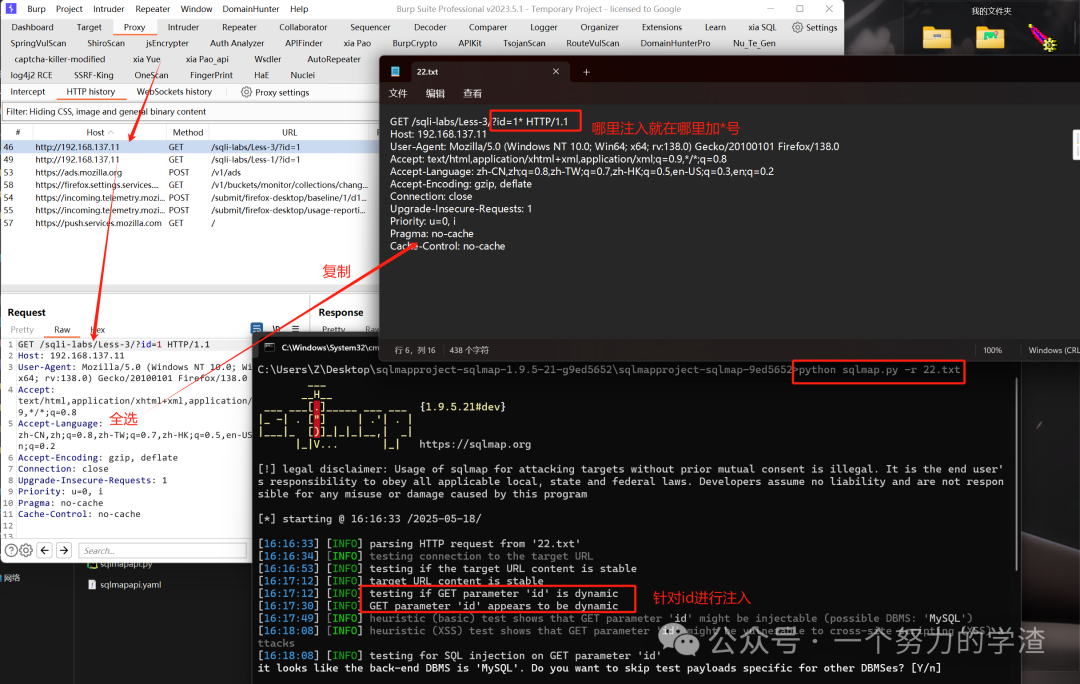Open Burp Settings gear at top right
Image resolution: width=1080 pixels, height=684 pixels.
click(798, 27)
